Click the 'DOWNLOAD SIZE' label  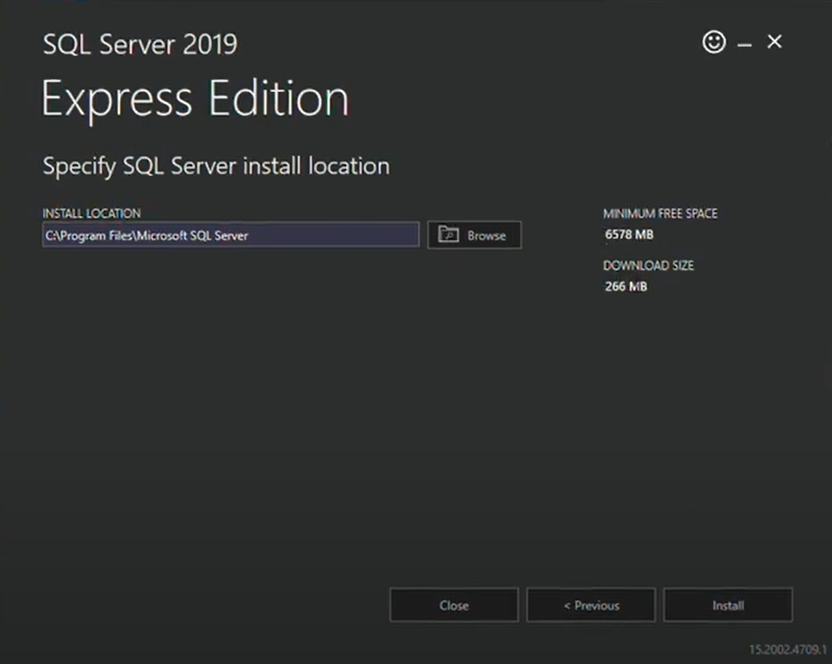(648, 265)
